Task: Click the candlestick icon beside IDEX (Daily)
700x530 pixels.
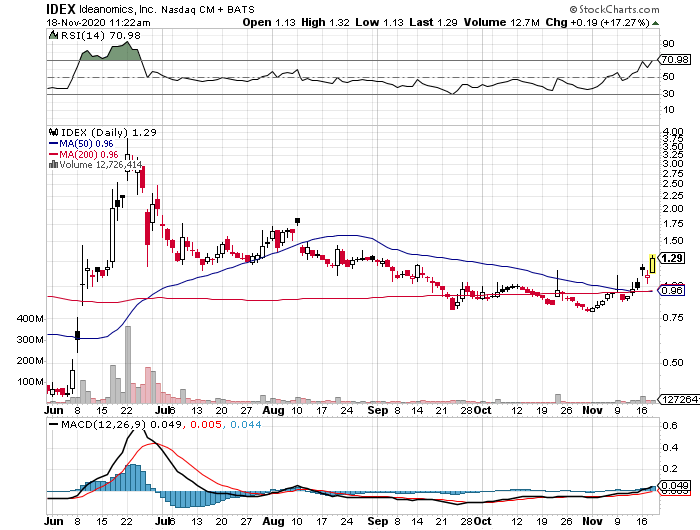Action: [x=53, y=132]
